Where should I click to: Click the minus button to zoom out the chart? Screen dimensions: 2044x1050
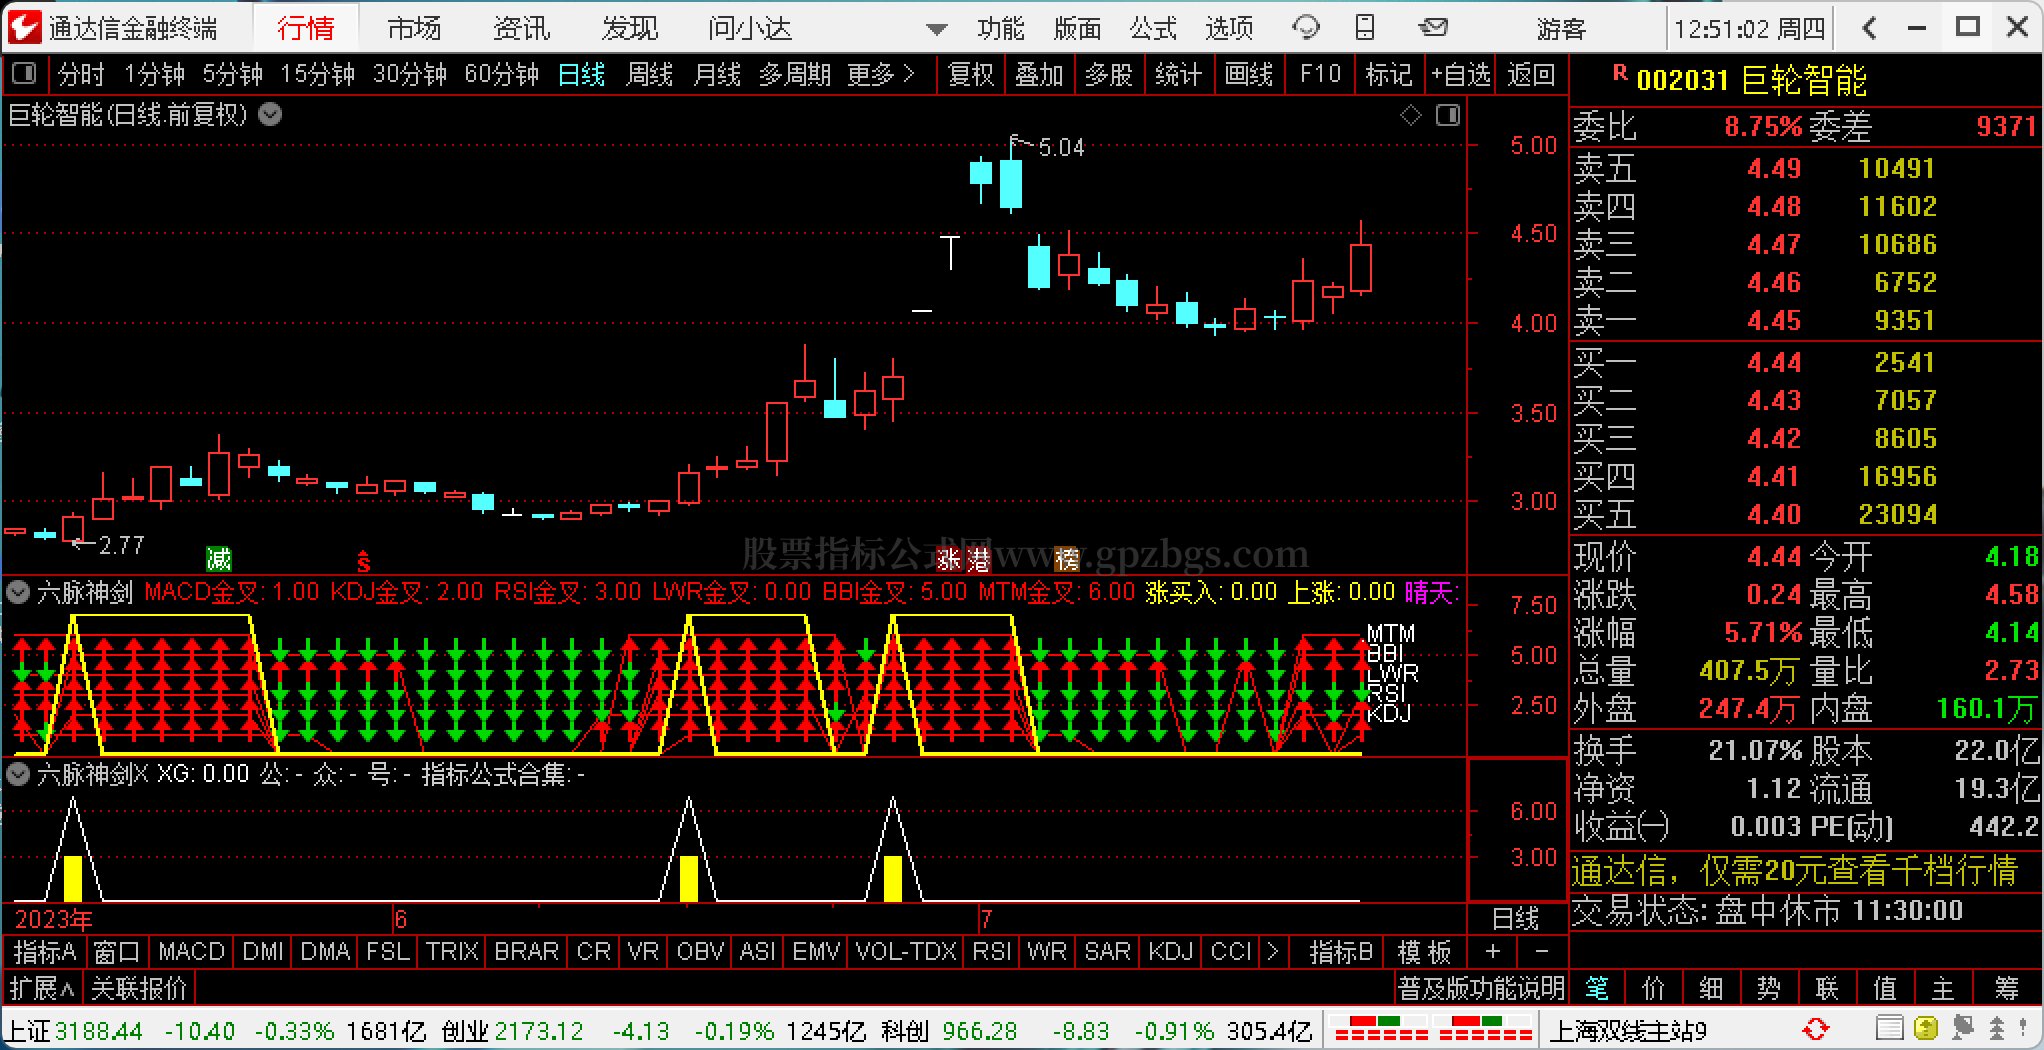click(x=1541, y=951)
